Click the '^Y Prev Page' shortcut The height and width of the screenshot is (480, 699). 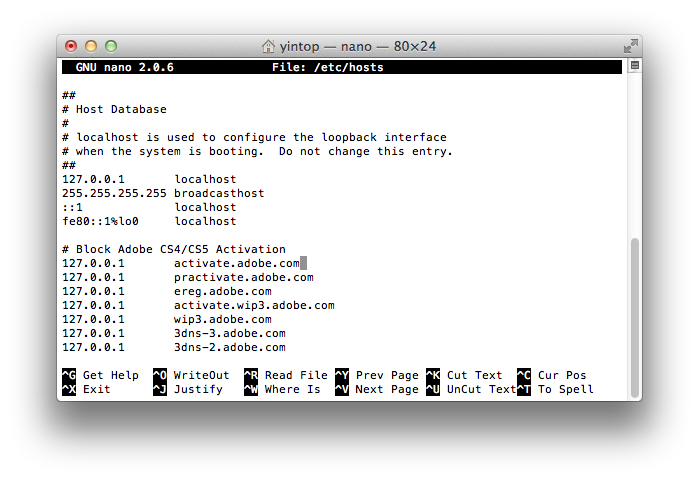pos(377,375)
